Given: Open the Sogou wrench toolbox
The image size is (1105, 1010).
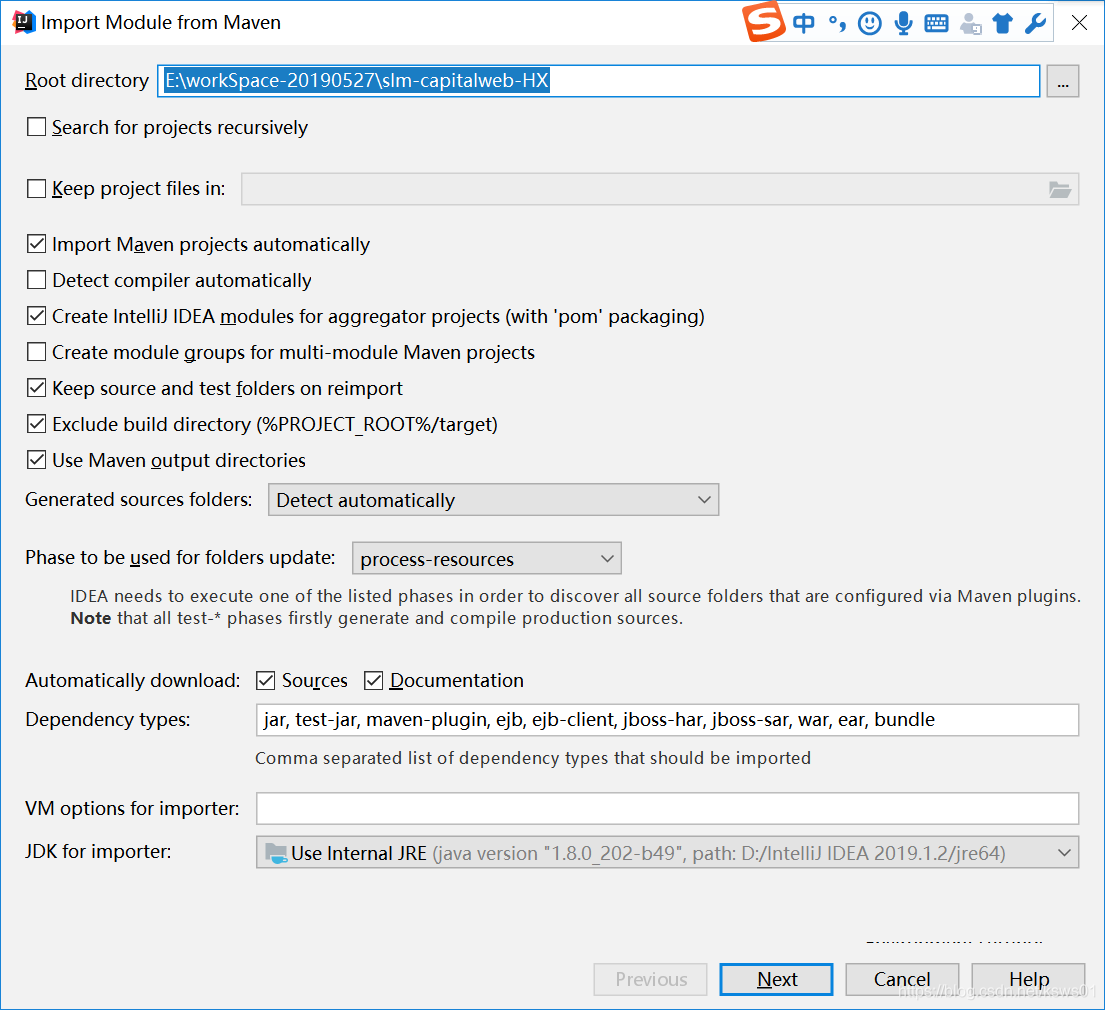Looking at the screenshot, I should pyautogui.click(x=1035, y=23).
